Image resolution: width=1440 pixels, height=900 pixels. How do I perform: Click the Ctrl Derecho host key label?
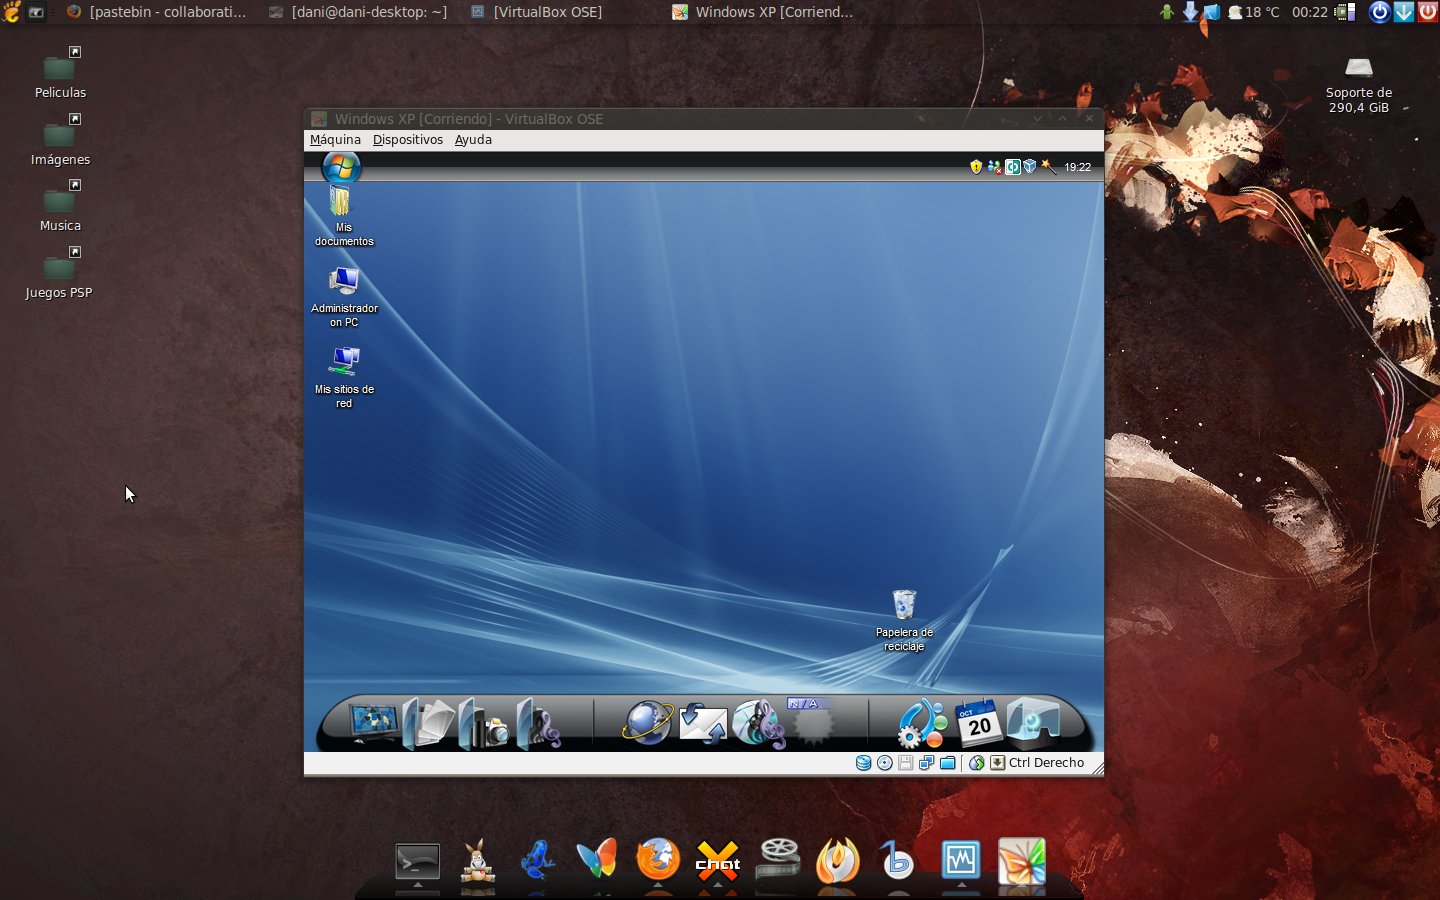pyautogui.click(x=1046, y=763)
